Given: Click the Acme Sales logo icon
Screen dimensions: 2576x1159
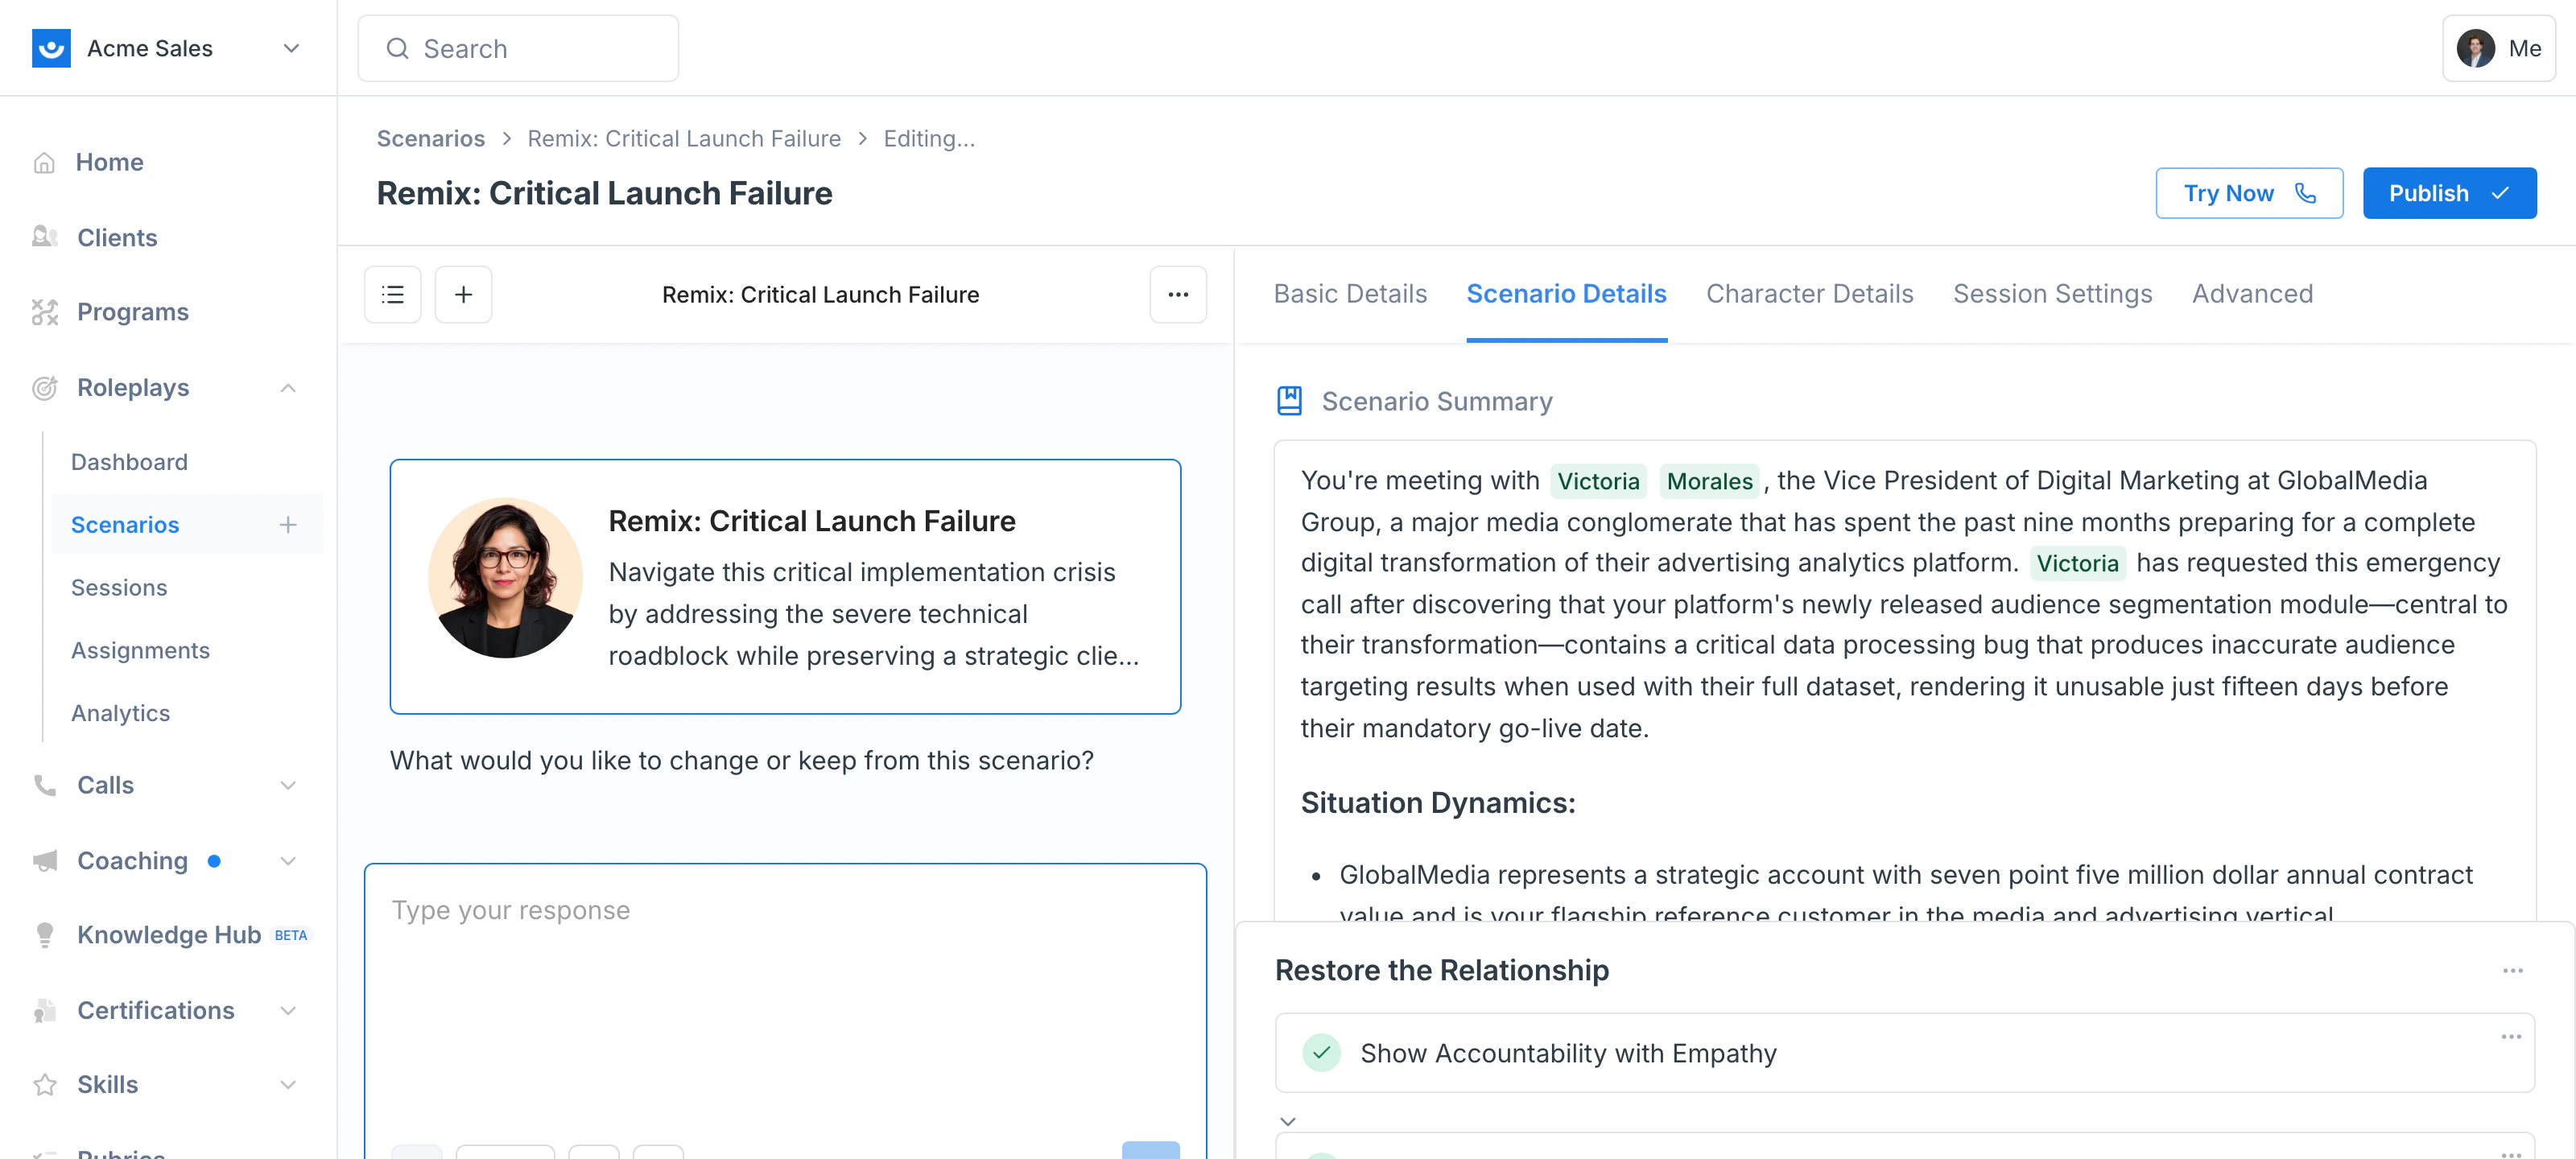Looking at the screenshot, I should coord(51,48).
